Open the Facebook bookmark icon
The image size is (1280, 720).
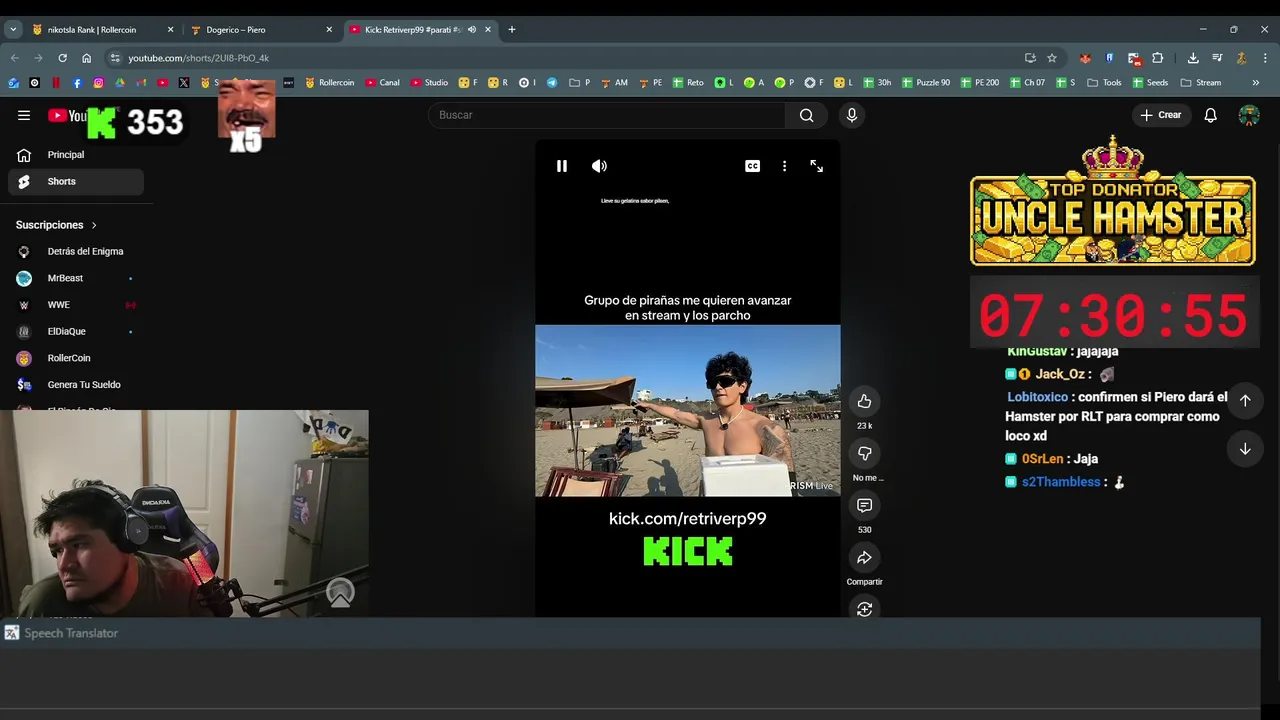coord(77,83)
